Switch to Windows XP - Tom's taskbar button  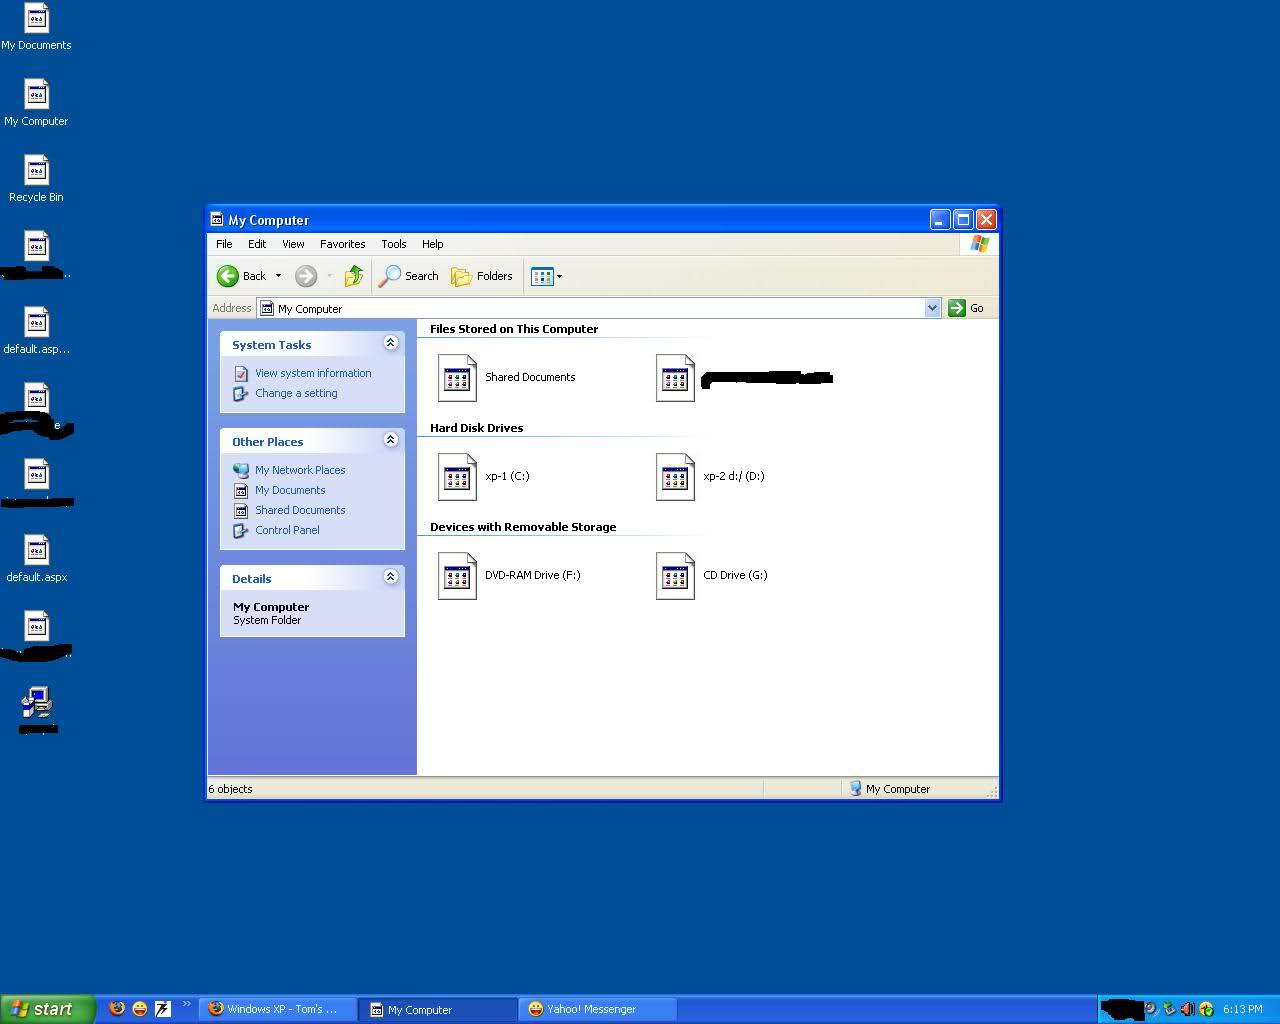coord(278,1009)
